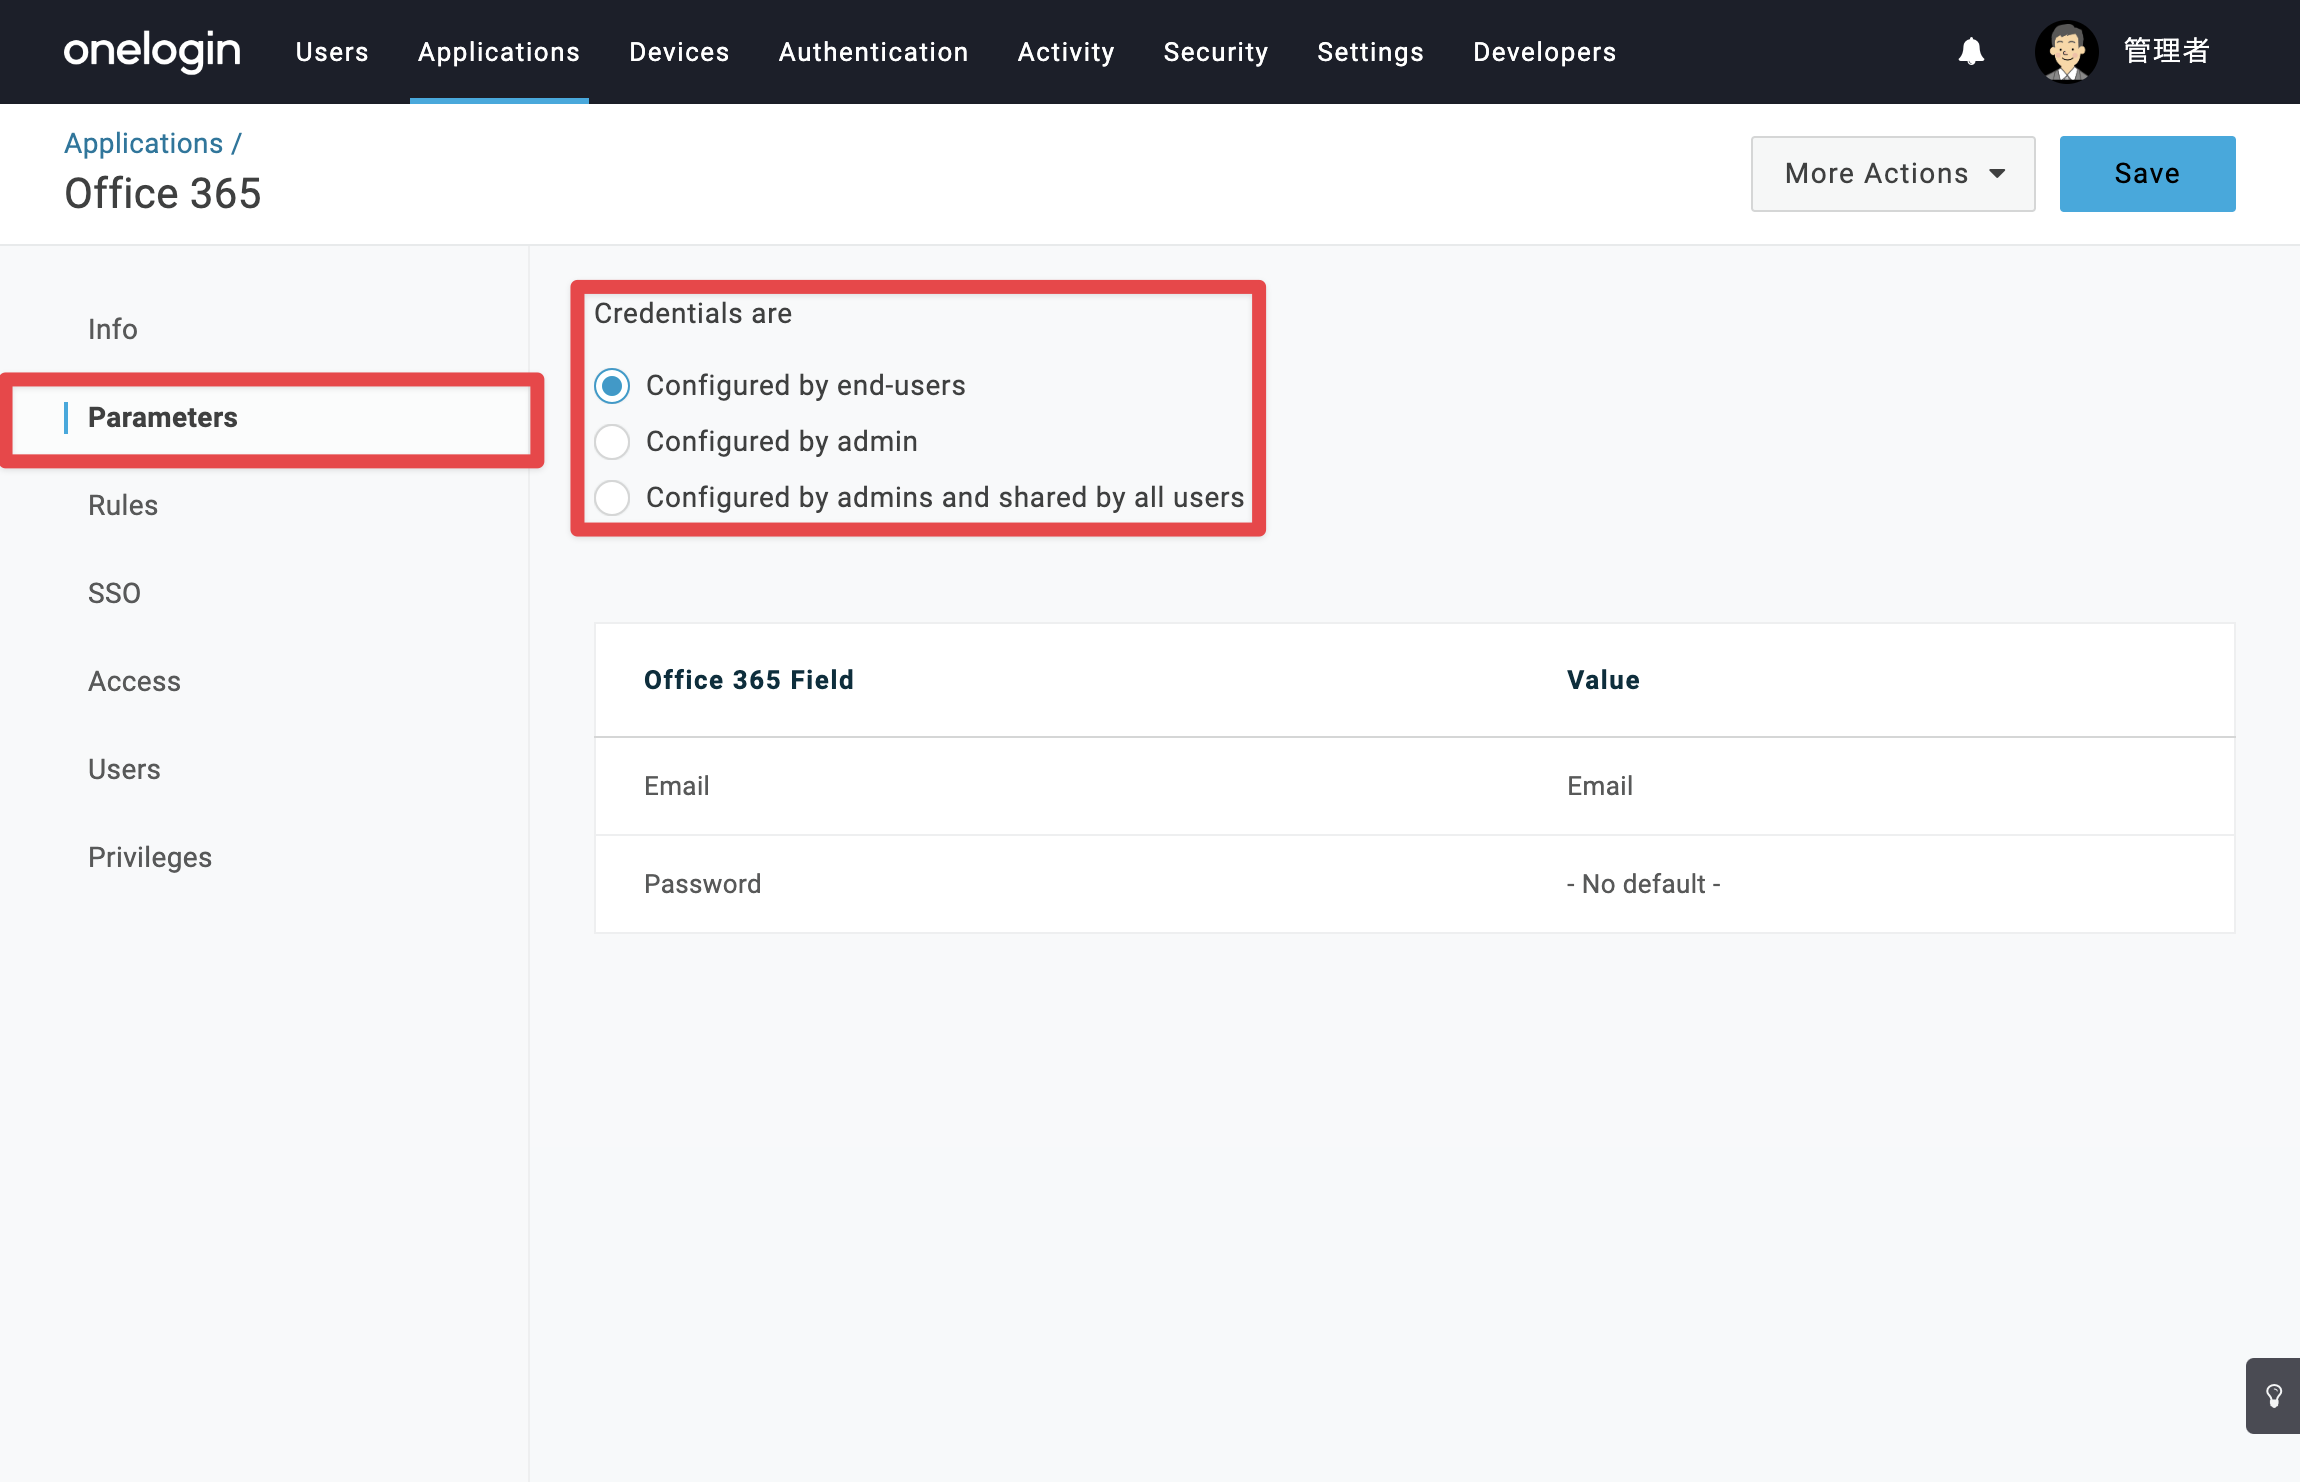
Task: Open the Developers menu
Action: click(x=1545, y=52)
